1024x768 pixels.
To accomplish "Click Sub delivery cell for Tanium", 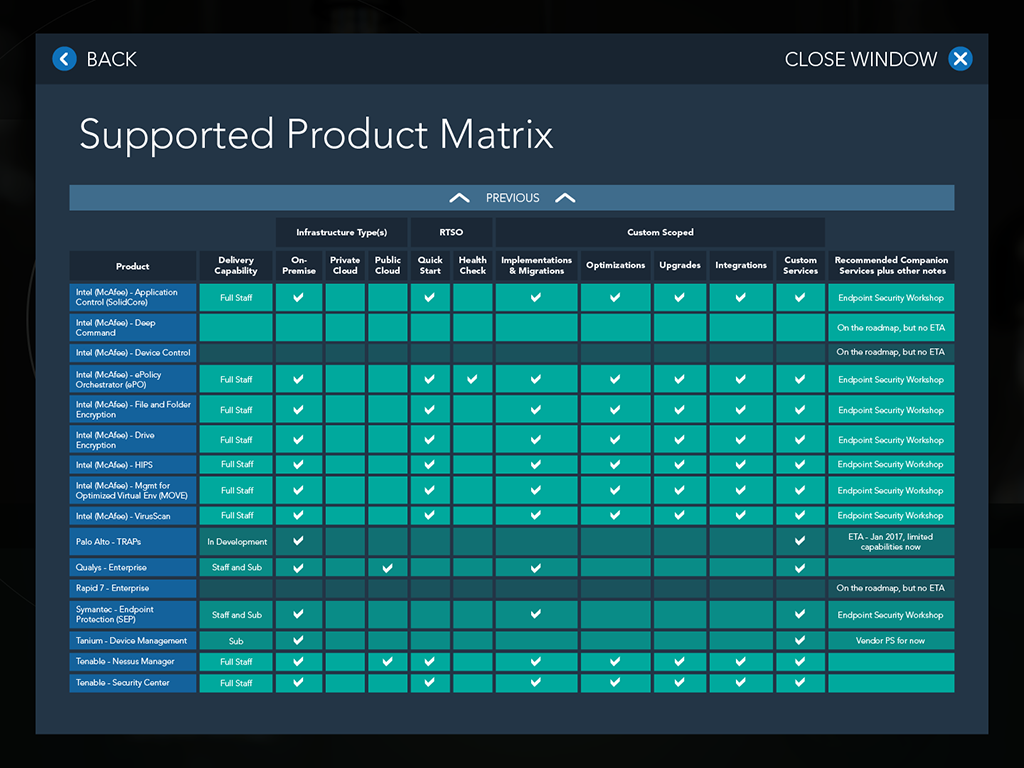I will [x=236, y=641].
